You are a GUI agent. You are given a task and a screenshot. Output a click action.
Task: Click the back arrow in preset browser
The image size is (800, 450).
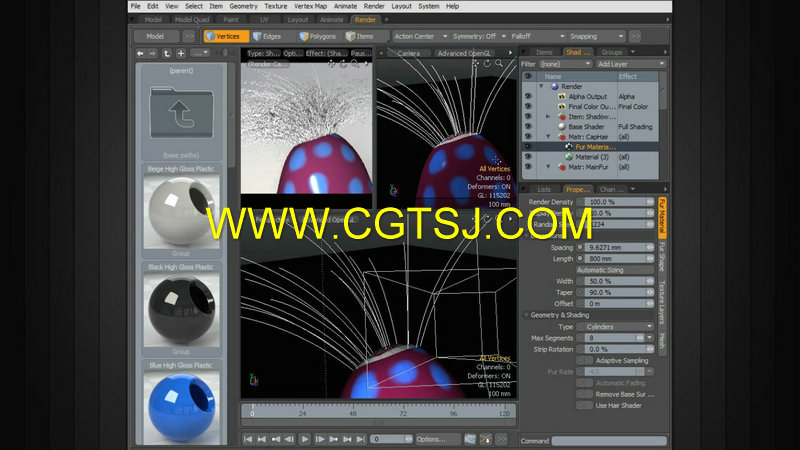140,53
